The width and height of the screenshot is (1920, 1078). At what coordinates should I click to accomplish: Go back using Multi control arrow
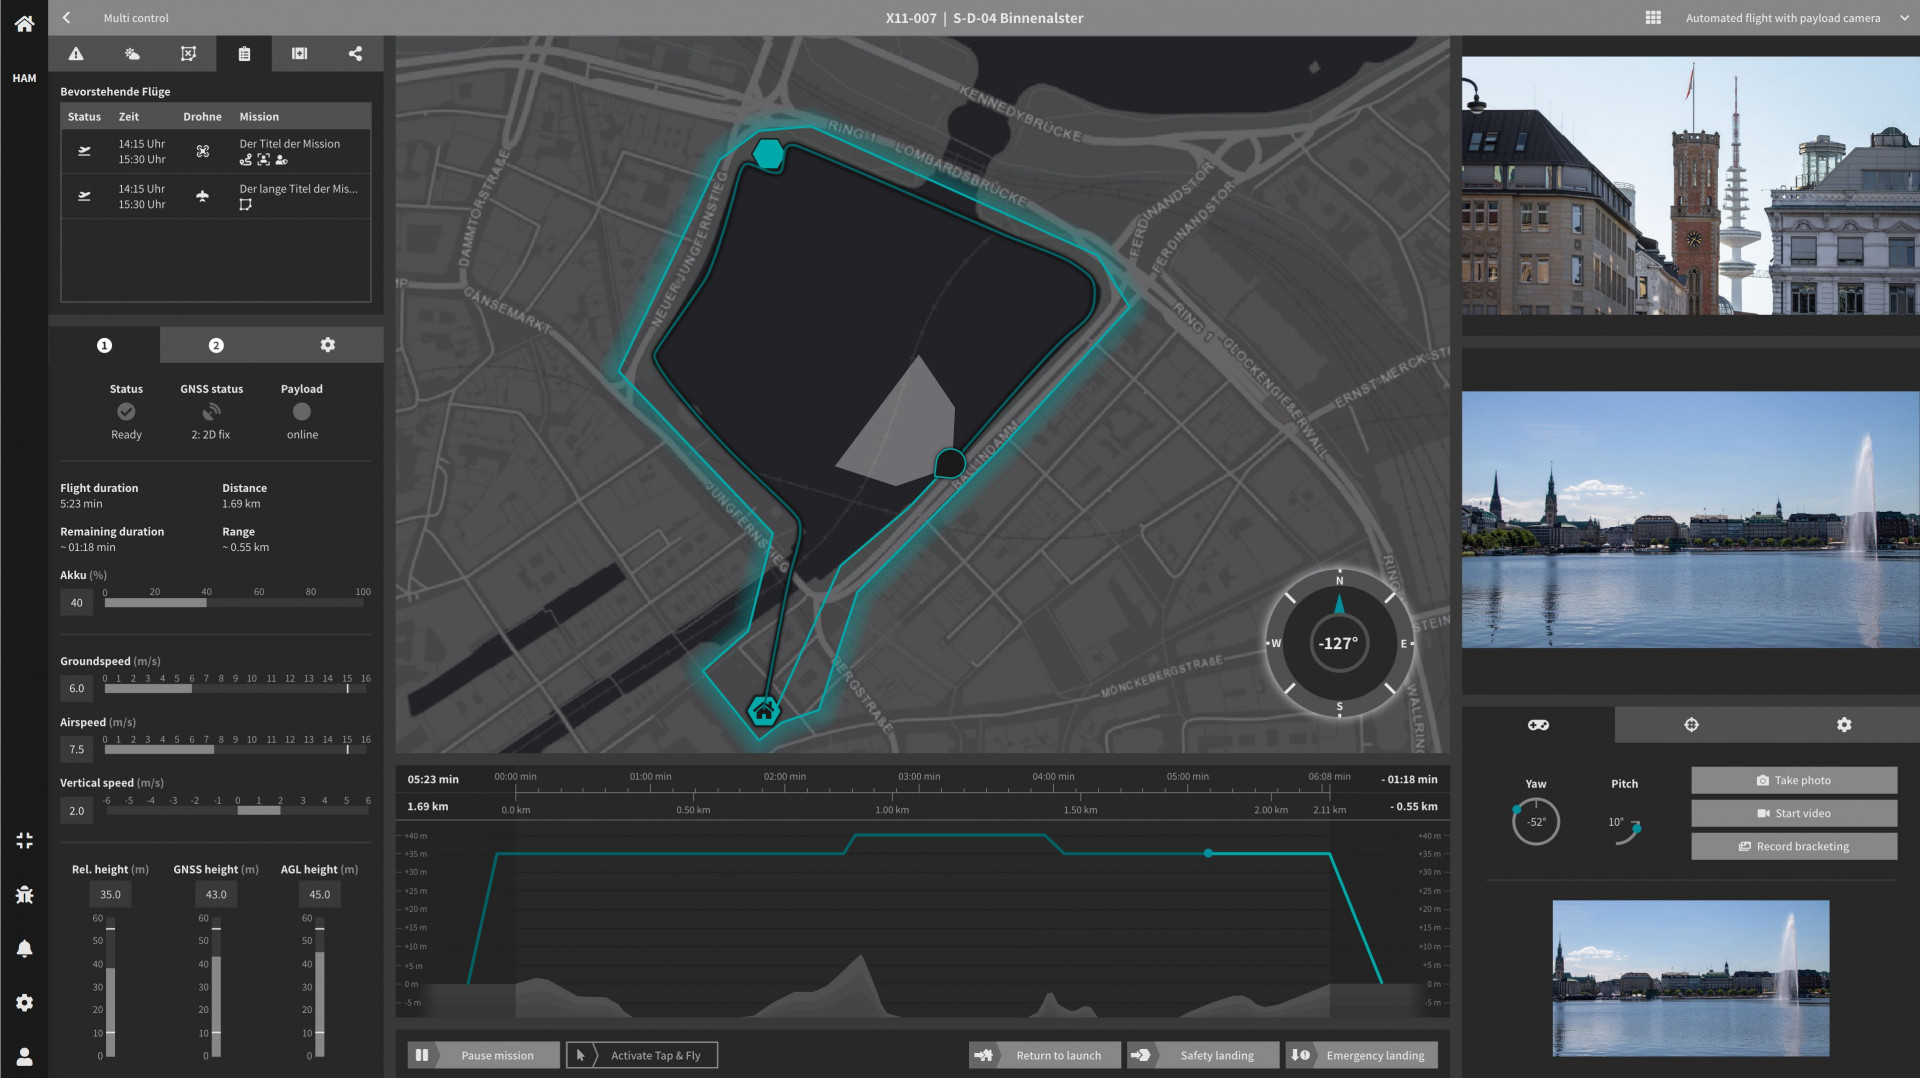click(x=67, y=18)
